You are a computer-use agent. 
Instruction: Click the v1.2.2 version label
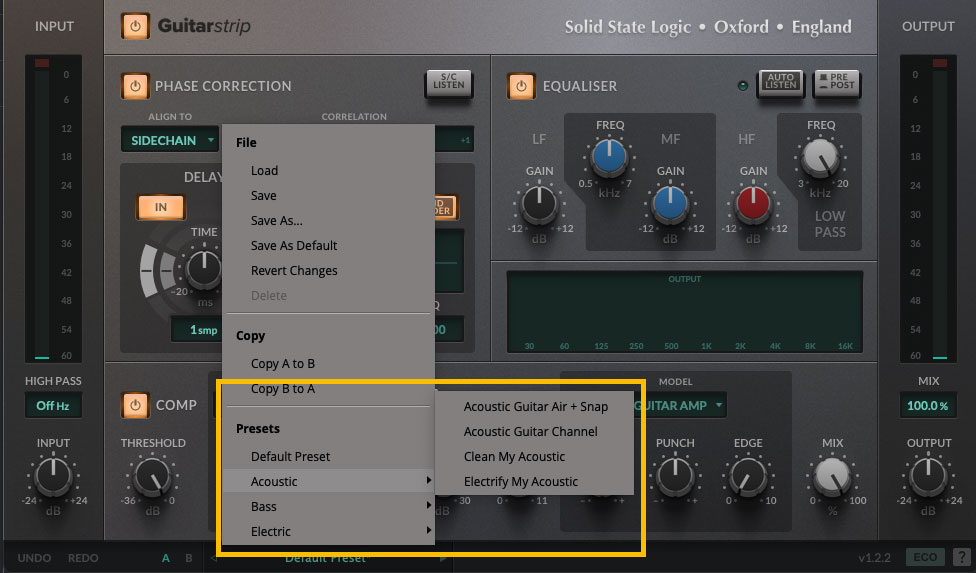point(875,558)
